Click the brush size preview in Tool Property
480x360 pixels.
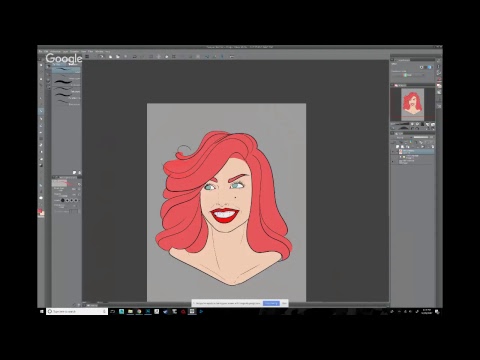[60, 183]
